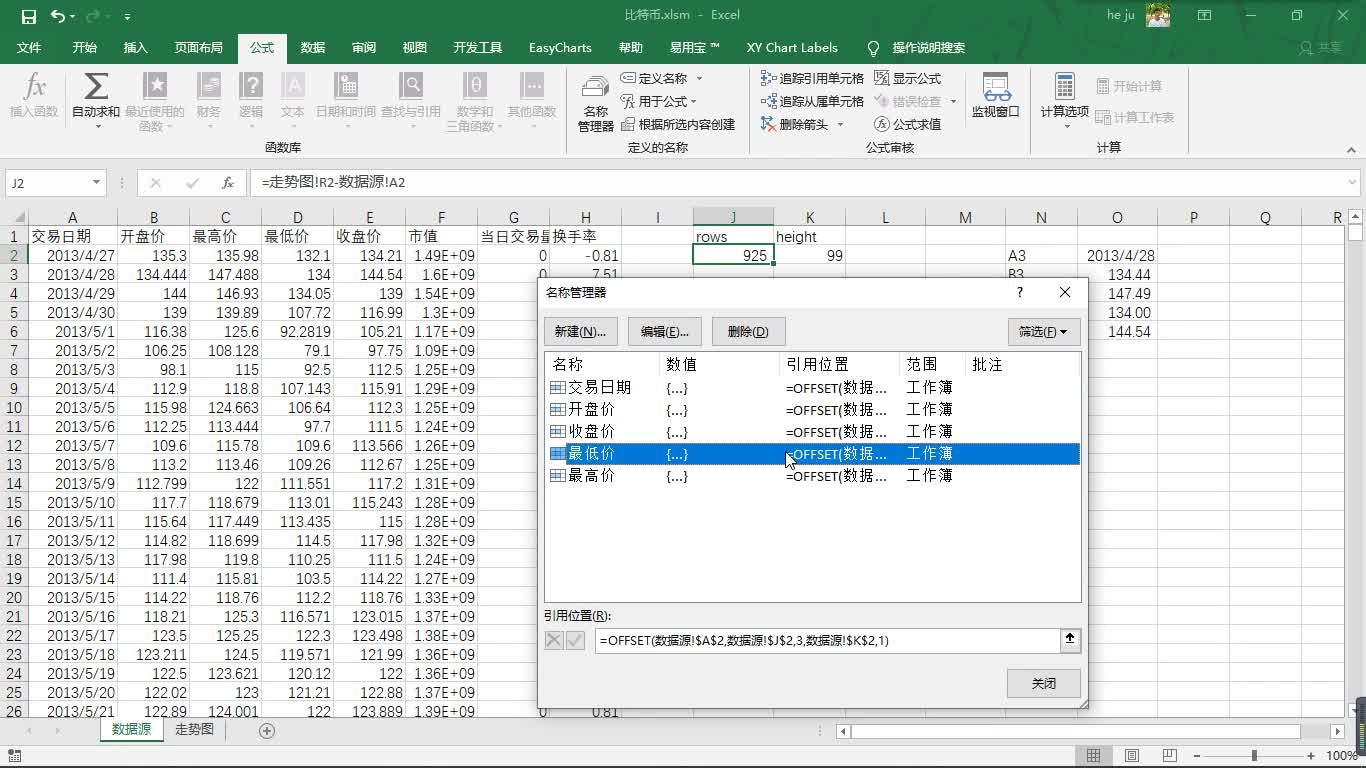Collapse the ribbon with the up chevron
This screenshot has height=768, width=1366.
pos(1351,150)
